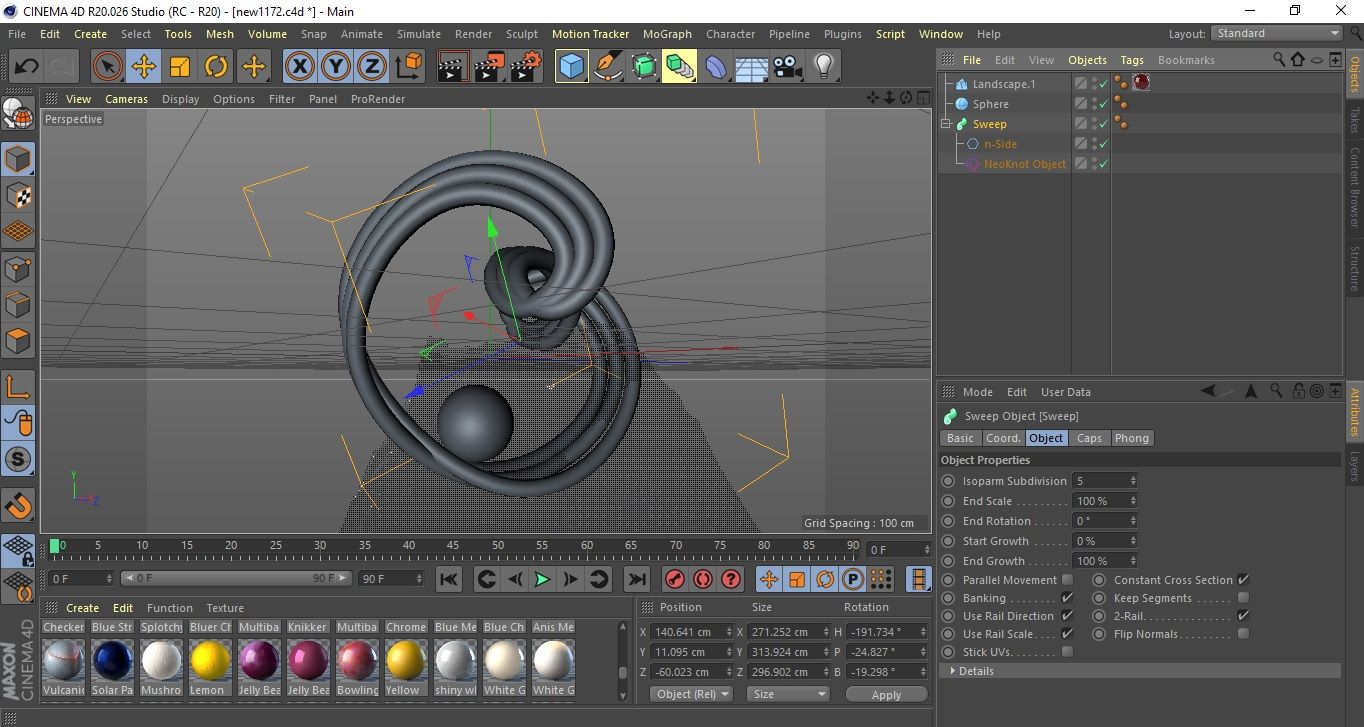This screenshot has width=1364, height=727.
Task: Step End Scale value arrows
Action: [x=1133, y=501]
